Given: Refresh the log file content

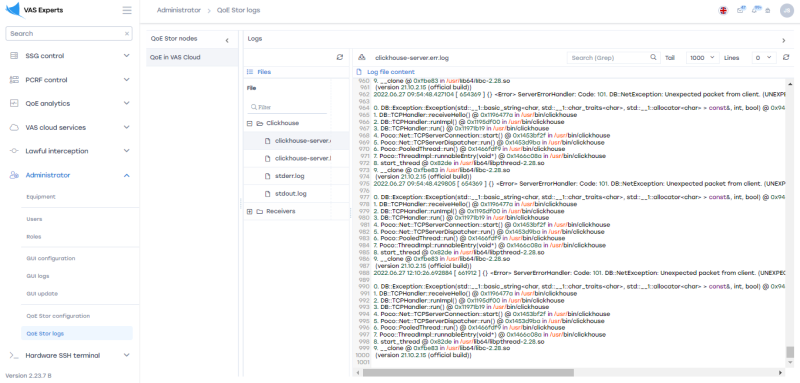Looking at the screenshot, I should tap(786, 58).
